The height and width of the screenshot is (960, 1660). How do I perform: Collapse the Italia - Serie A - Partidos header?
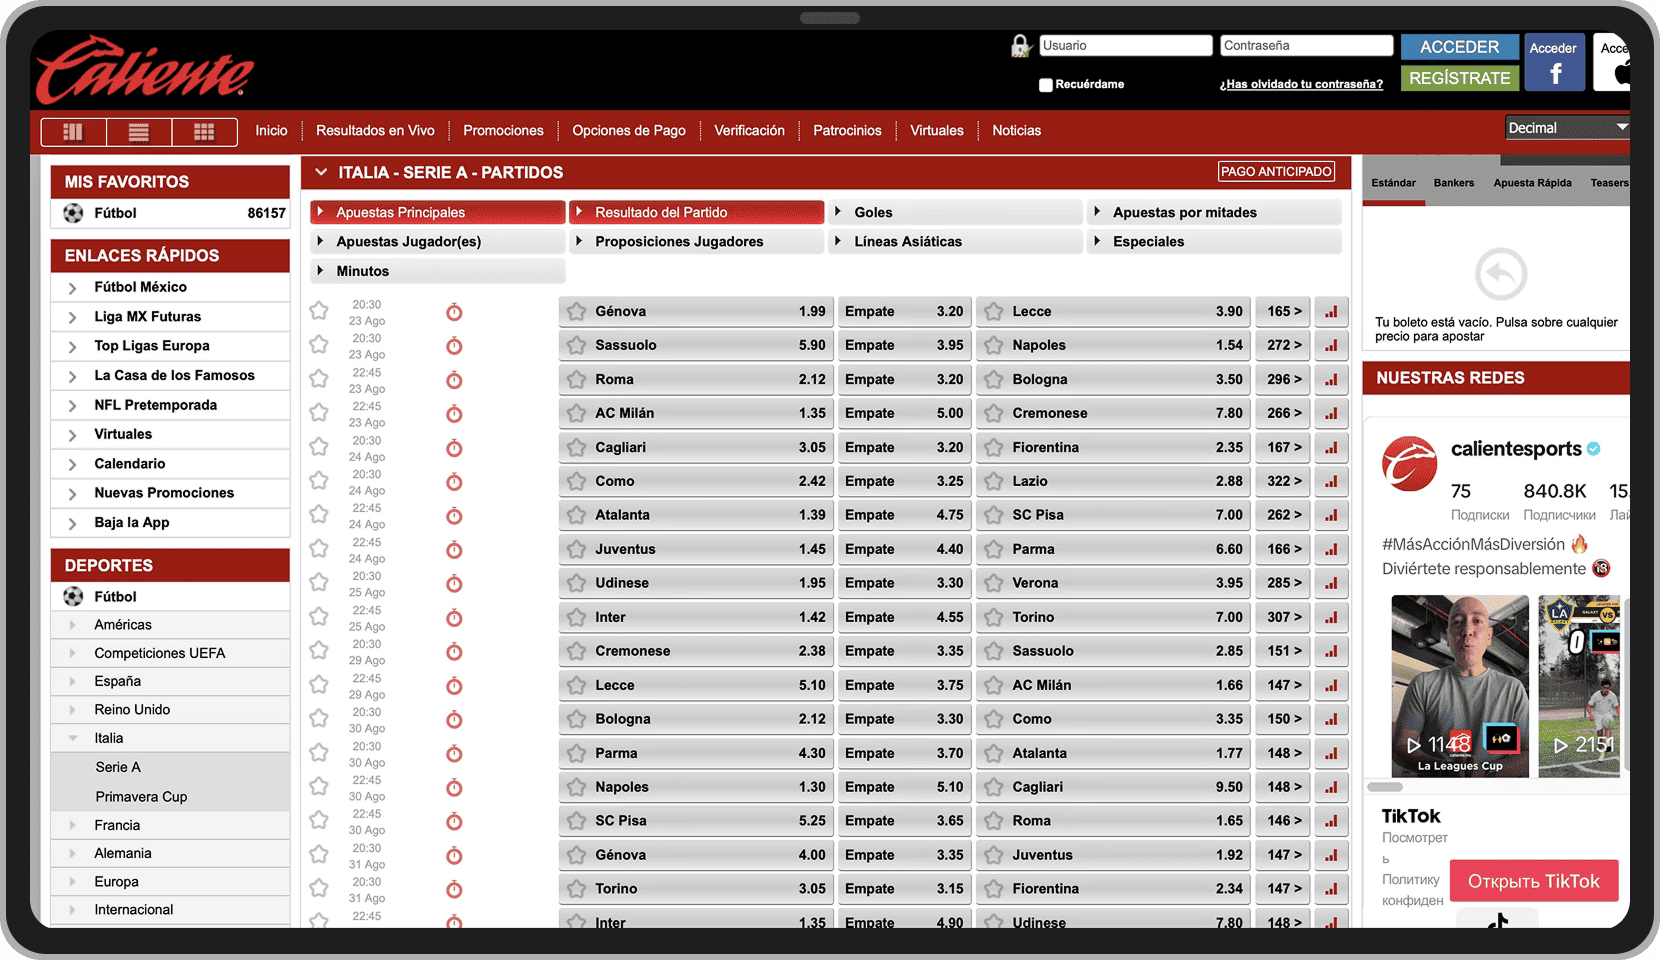coord(321,172)
